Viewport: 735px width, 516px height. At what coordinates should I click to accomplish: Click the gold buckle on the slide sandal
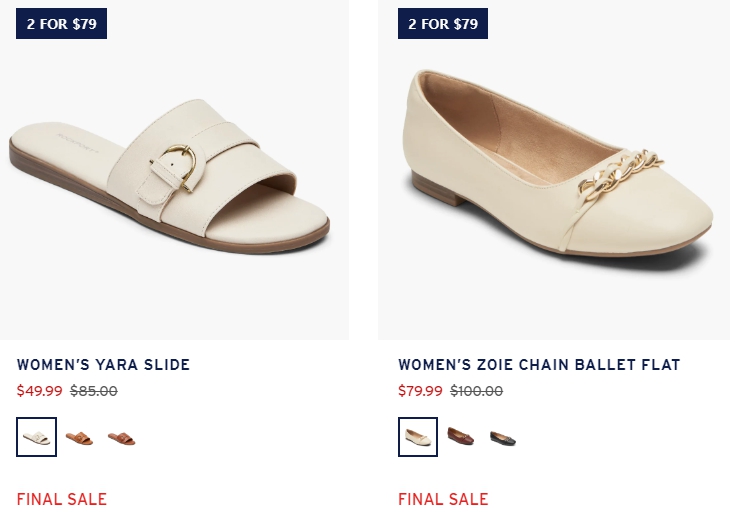tap(178, 166)
